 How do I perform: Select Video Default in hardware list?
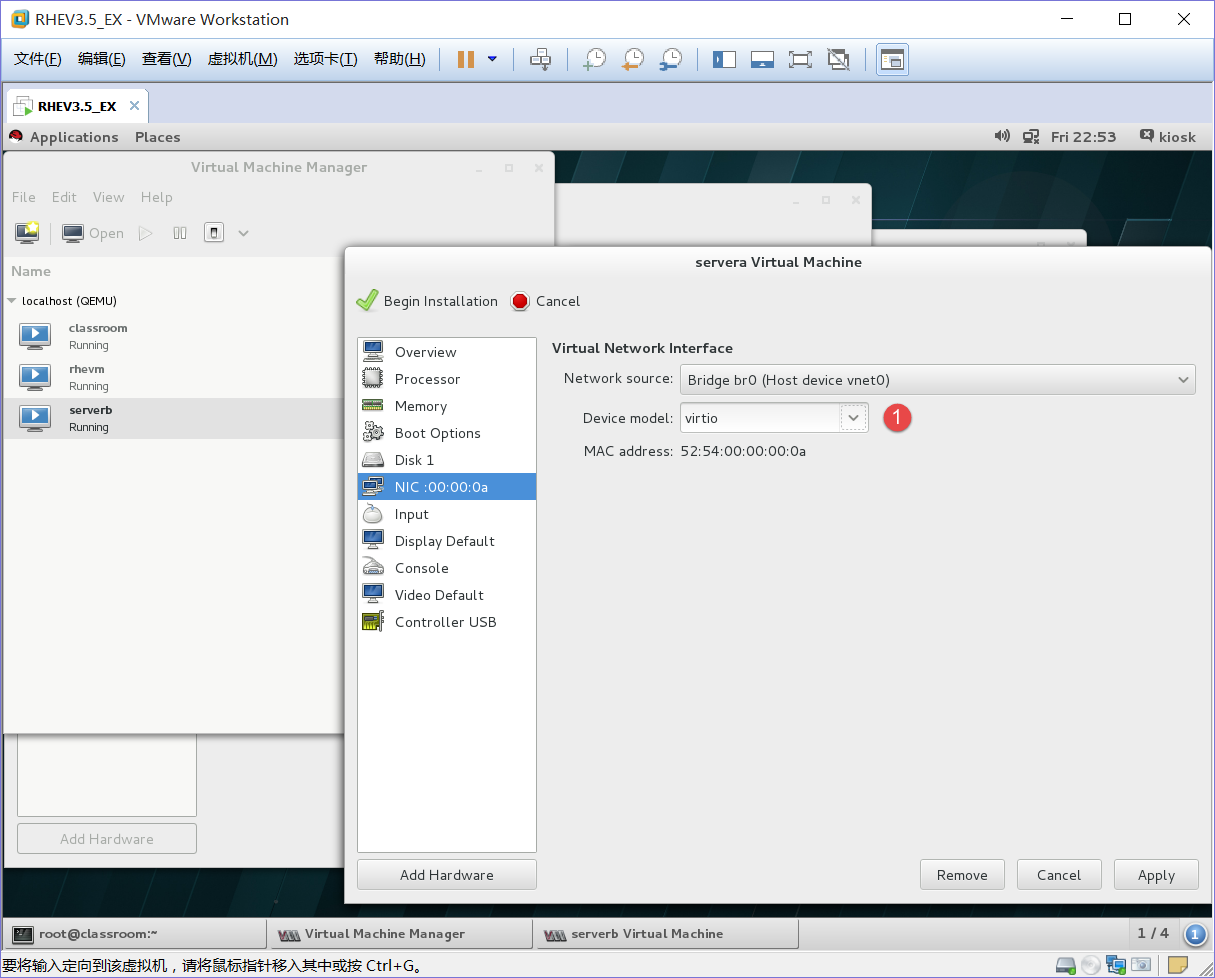tap(447, 595)
